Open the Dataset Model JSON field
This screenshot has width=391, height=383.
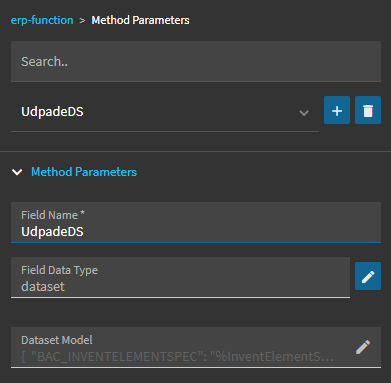point(196,348)
